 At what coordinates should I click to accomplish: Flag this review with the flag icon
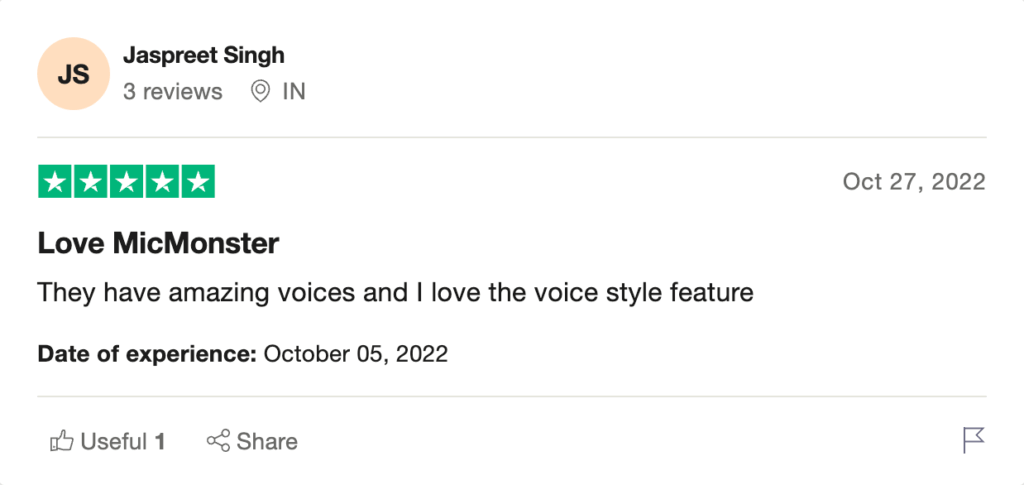pyautogui.click(x=973, y=440)
